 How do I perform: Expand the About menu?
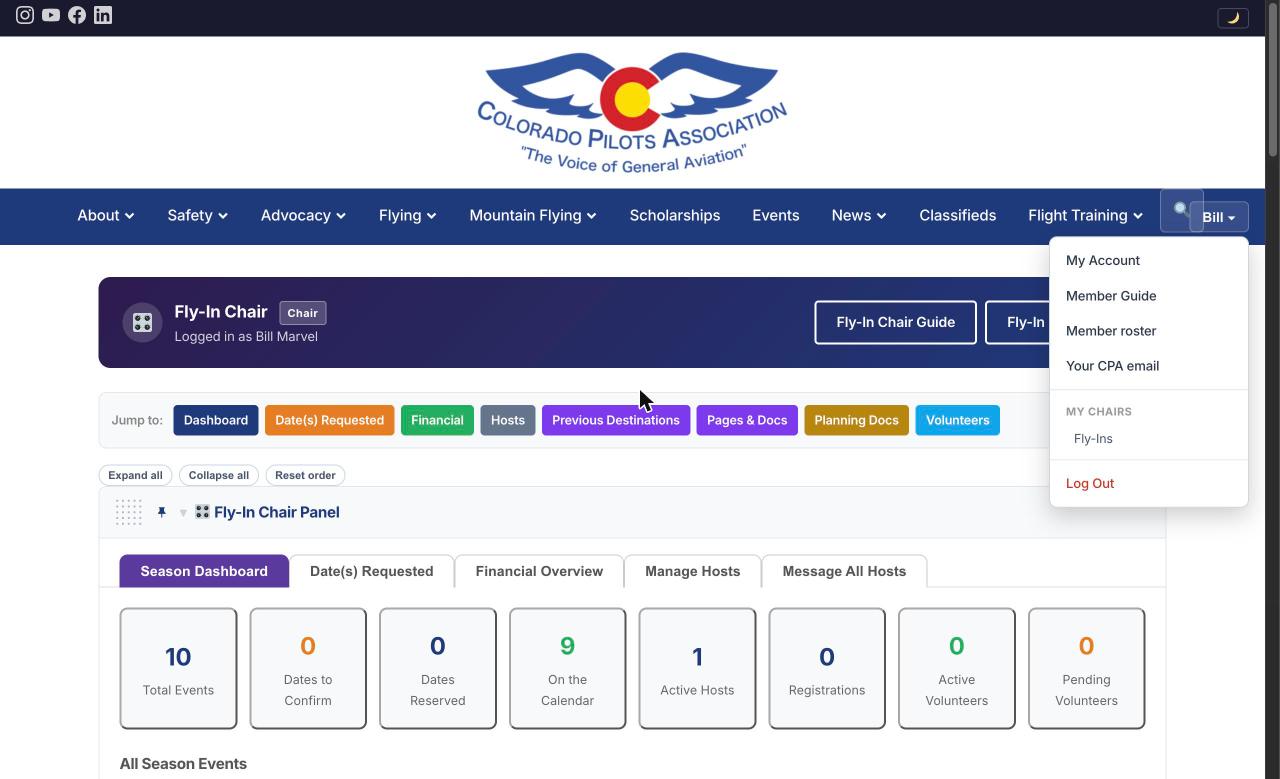(x=106, y=215)
